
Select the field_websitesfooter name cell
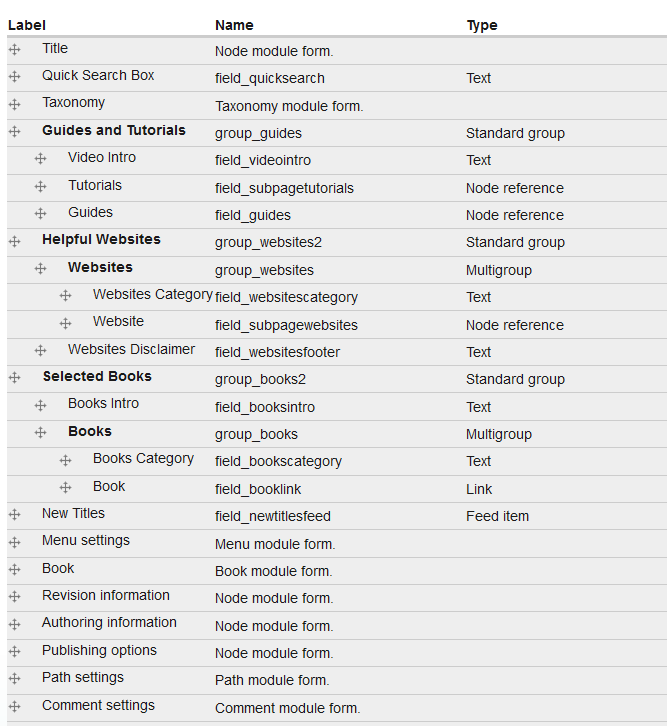(277, 352)
